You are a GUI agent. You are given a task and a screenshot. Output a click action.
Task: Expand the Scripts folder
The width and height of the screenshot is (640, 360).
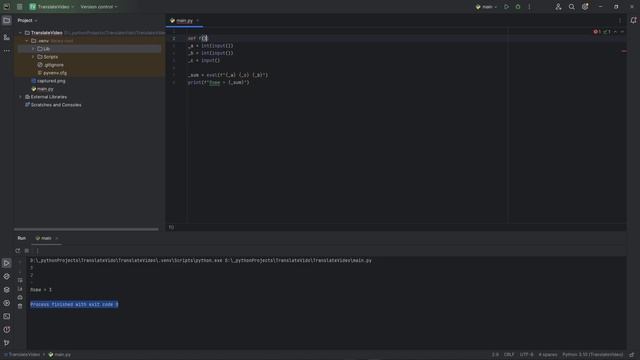pyautogui.click(x=33, y=57)
